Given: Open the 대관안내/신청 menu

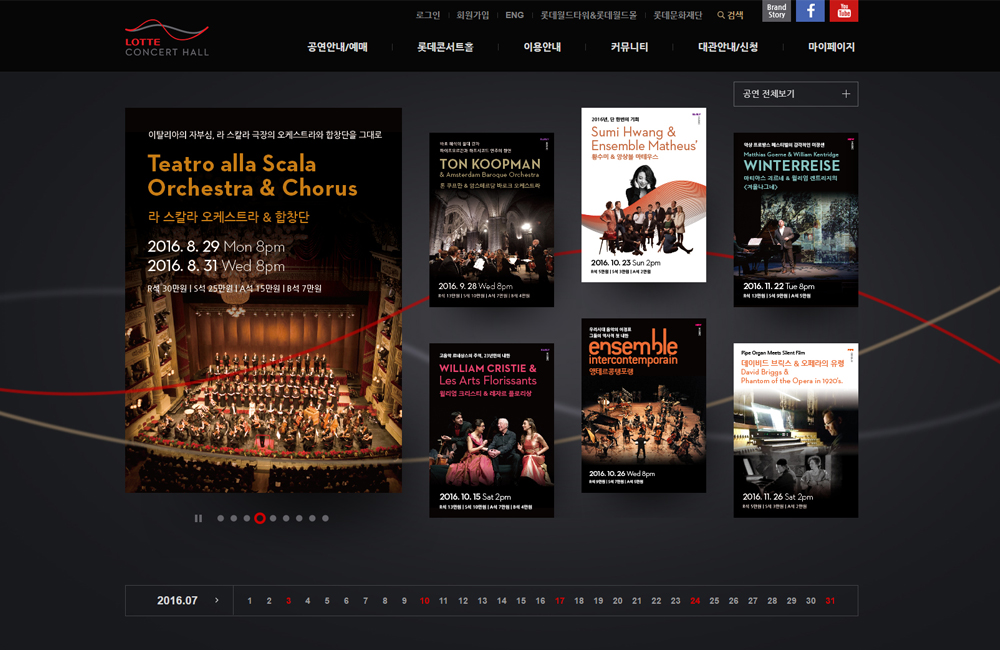Looking at the screenshot, I should click(728, 47).
